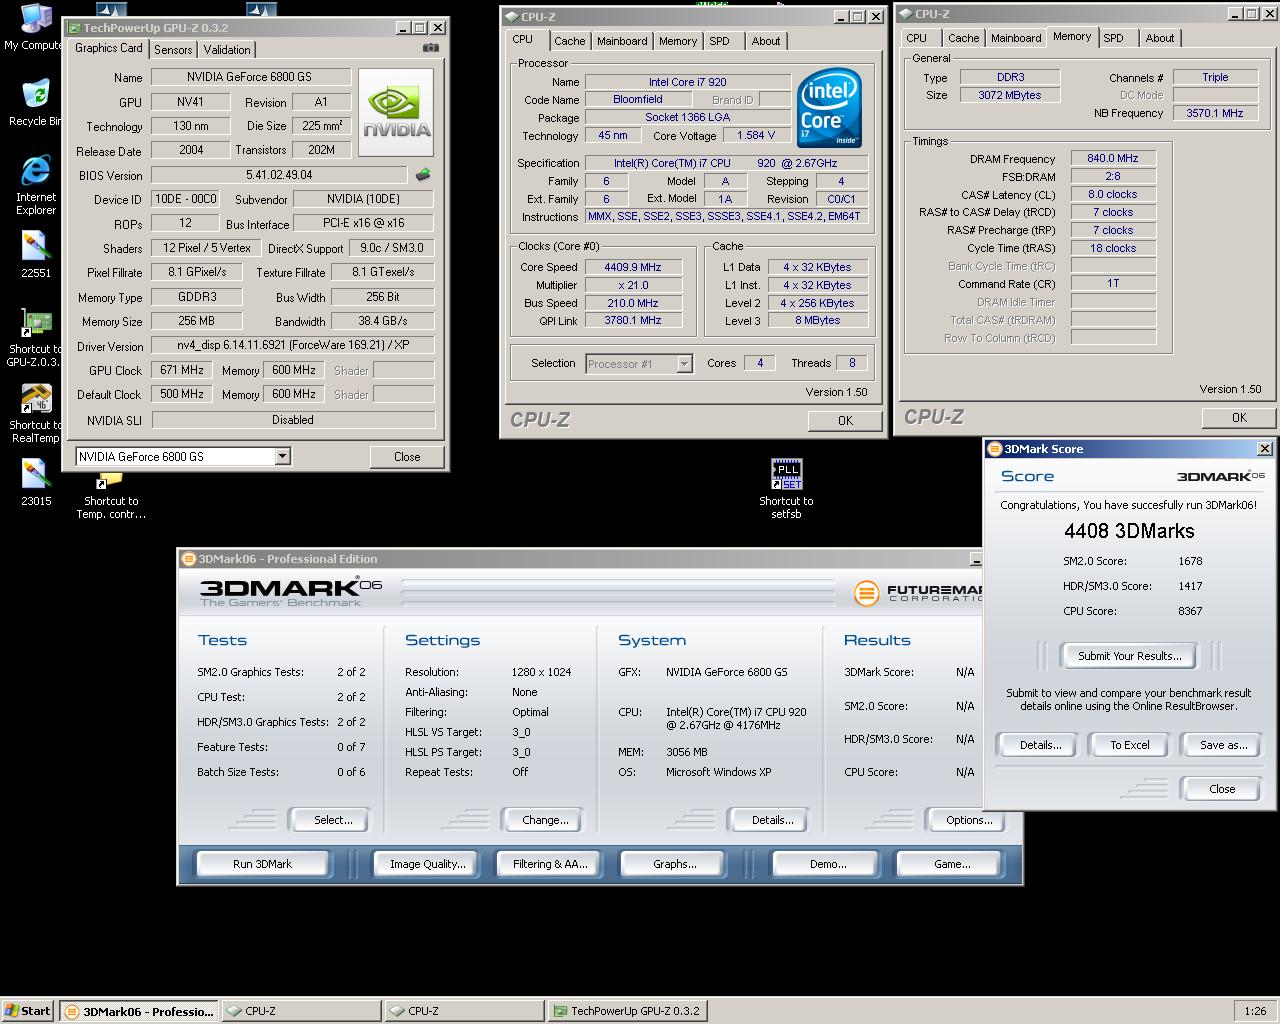Open Filtering & AA settings
1280x1024 pixels.
point(549,864)
